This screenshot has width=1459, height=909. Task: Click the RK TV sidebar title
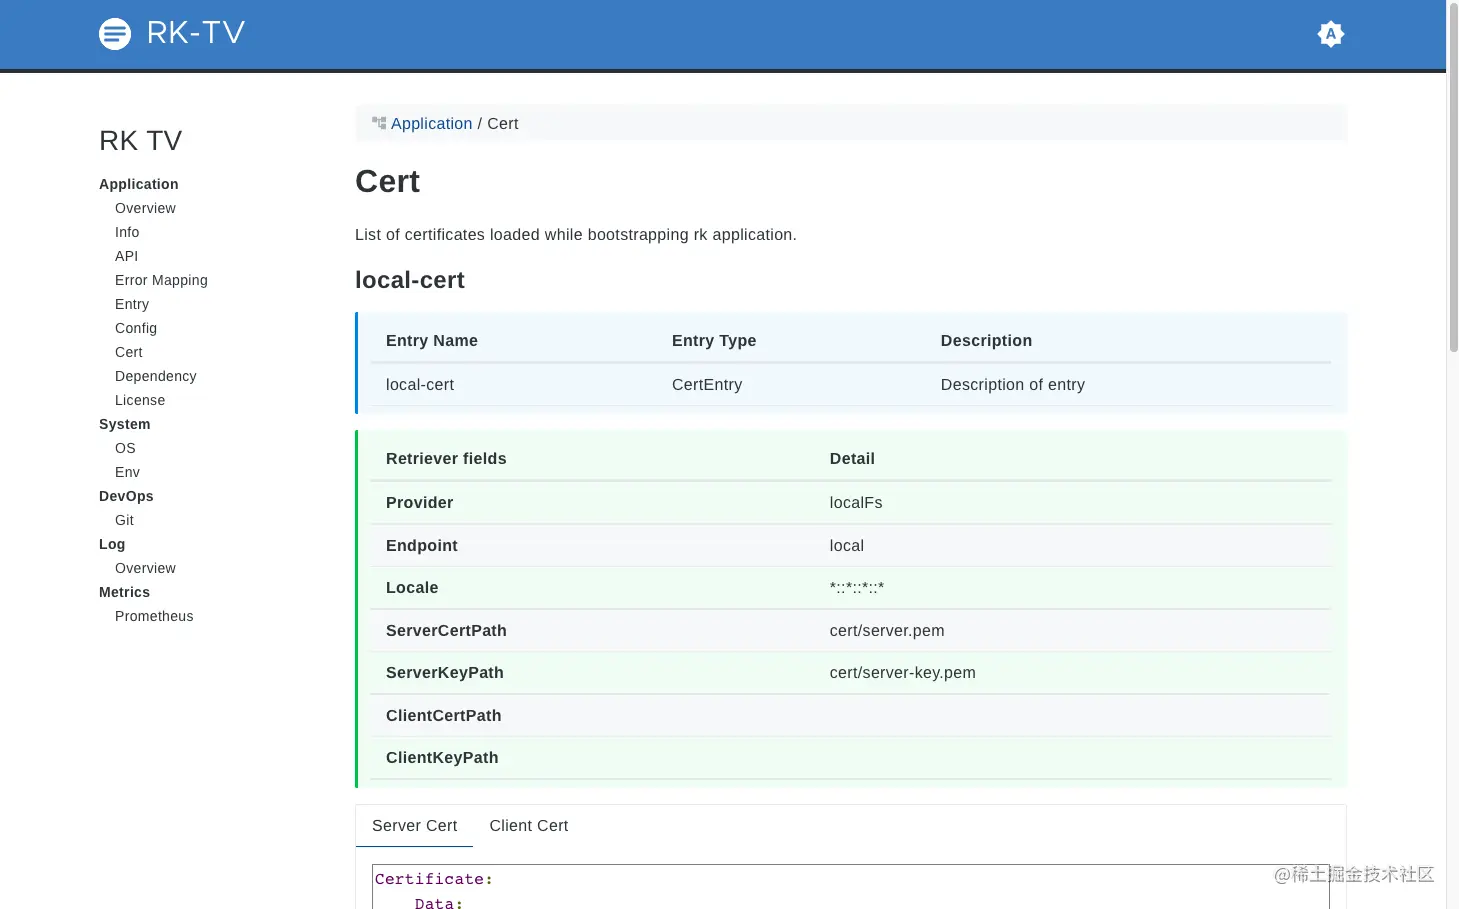(141, 141)
